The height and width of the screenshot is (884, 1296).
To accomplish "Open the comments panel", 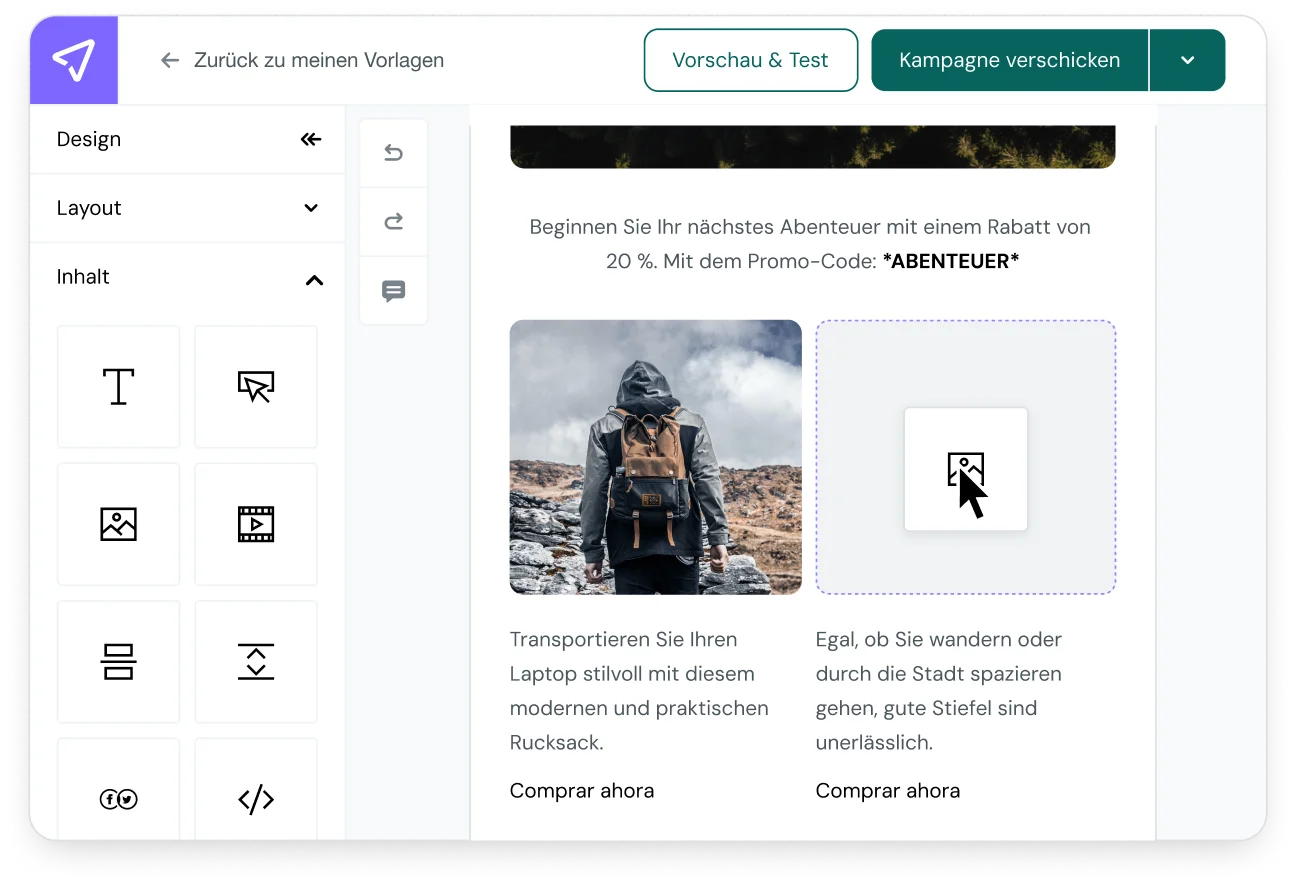I will (x=393, y=291).
